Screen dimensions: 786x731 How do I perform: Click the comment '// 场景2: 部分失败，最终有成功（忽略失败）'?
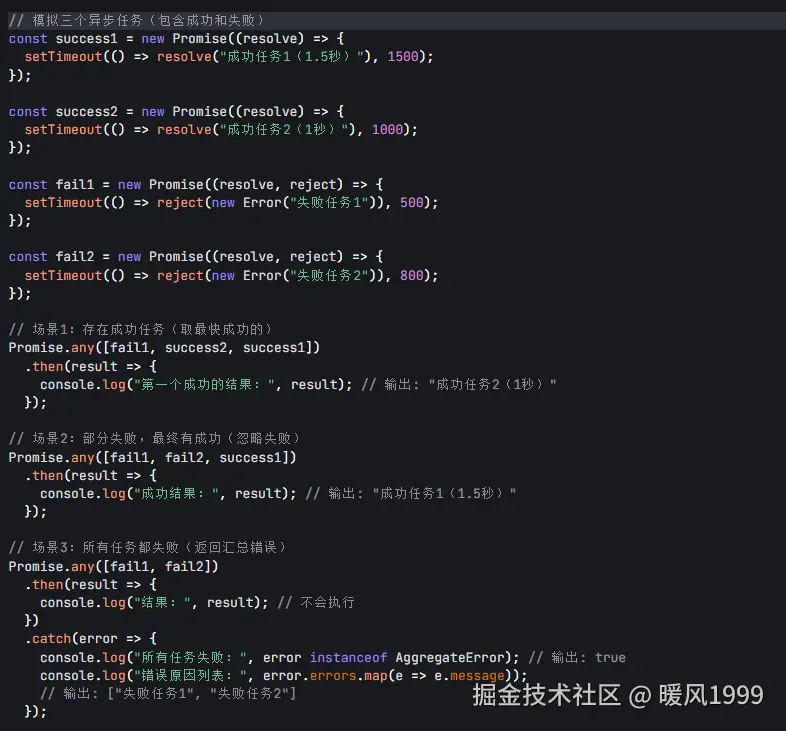tap(155, 438)
